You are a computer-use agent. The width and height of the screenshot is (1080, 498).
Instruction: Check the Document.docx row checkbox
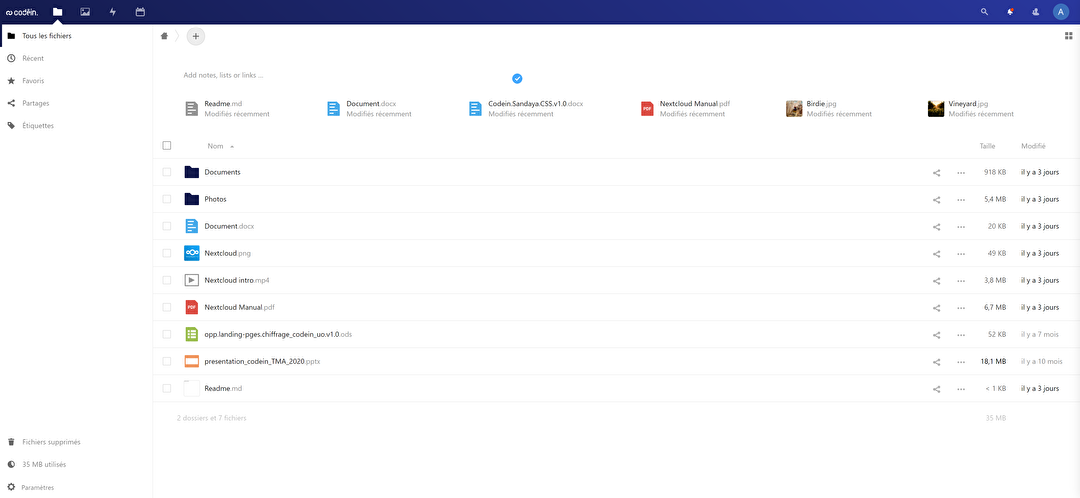point(167,226)
